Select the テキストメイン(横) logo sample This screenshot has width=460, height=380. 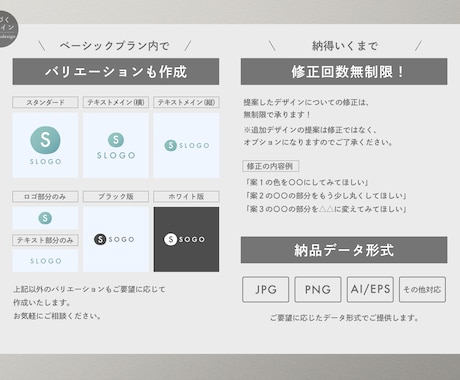click(x=116, y=145)
